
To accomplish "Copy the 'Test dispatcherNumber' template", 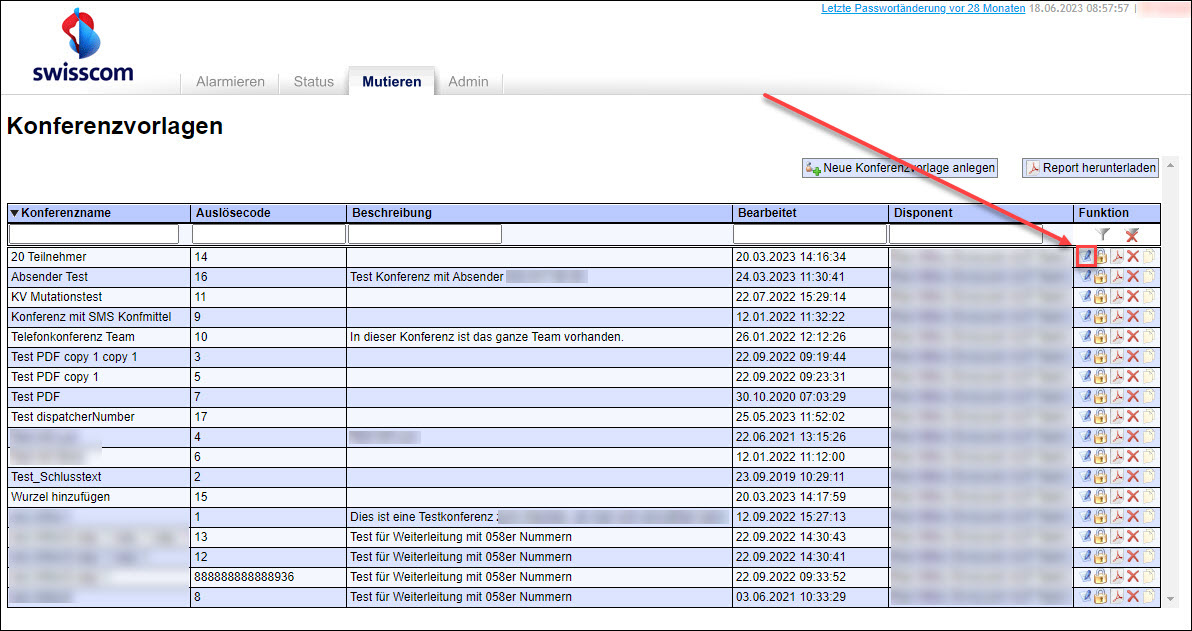I will pyautogui.click(x=1149, y=416).
